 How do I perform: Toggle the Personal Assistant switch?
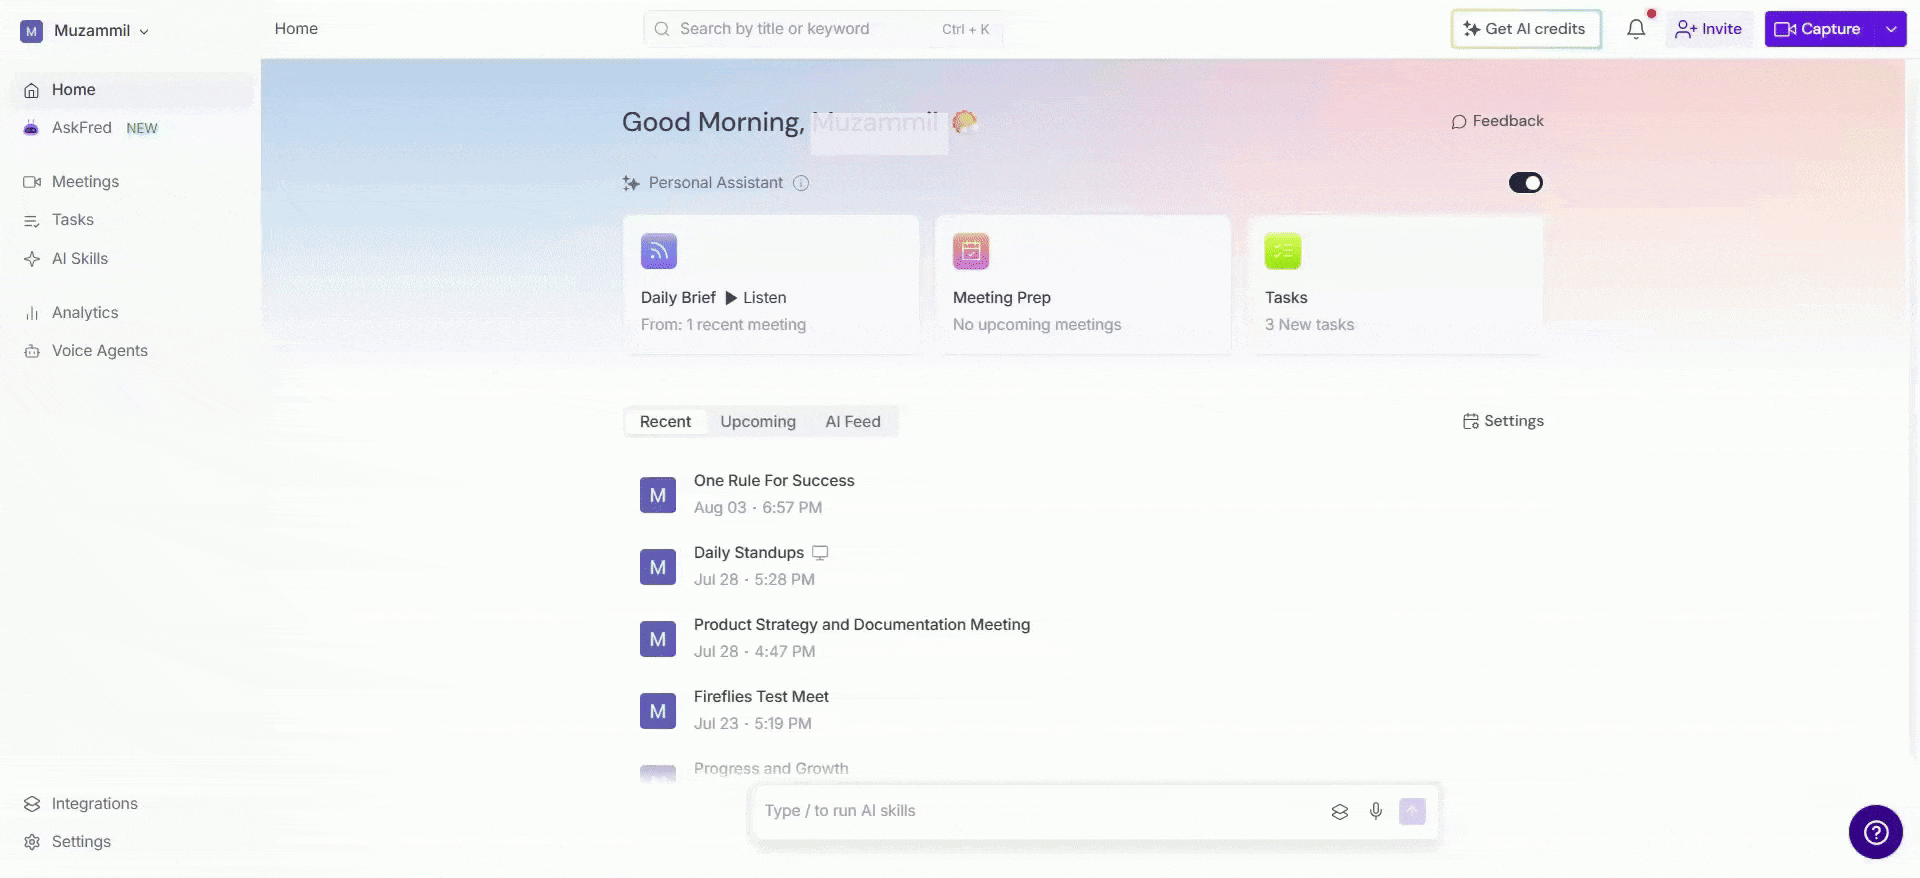pyautogui.click(x=1526, y=183)
